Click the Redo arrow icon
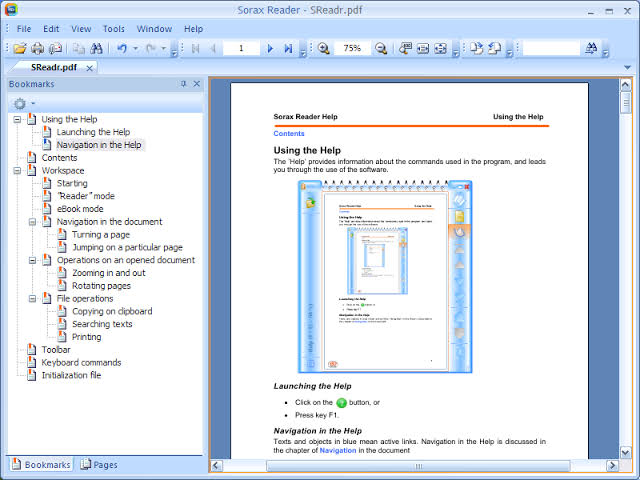 [151, 49]
